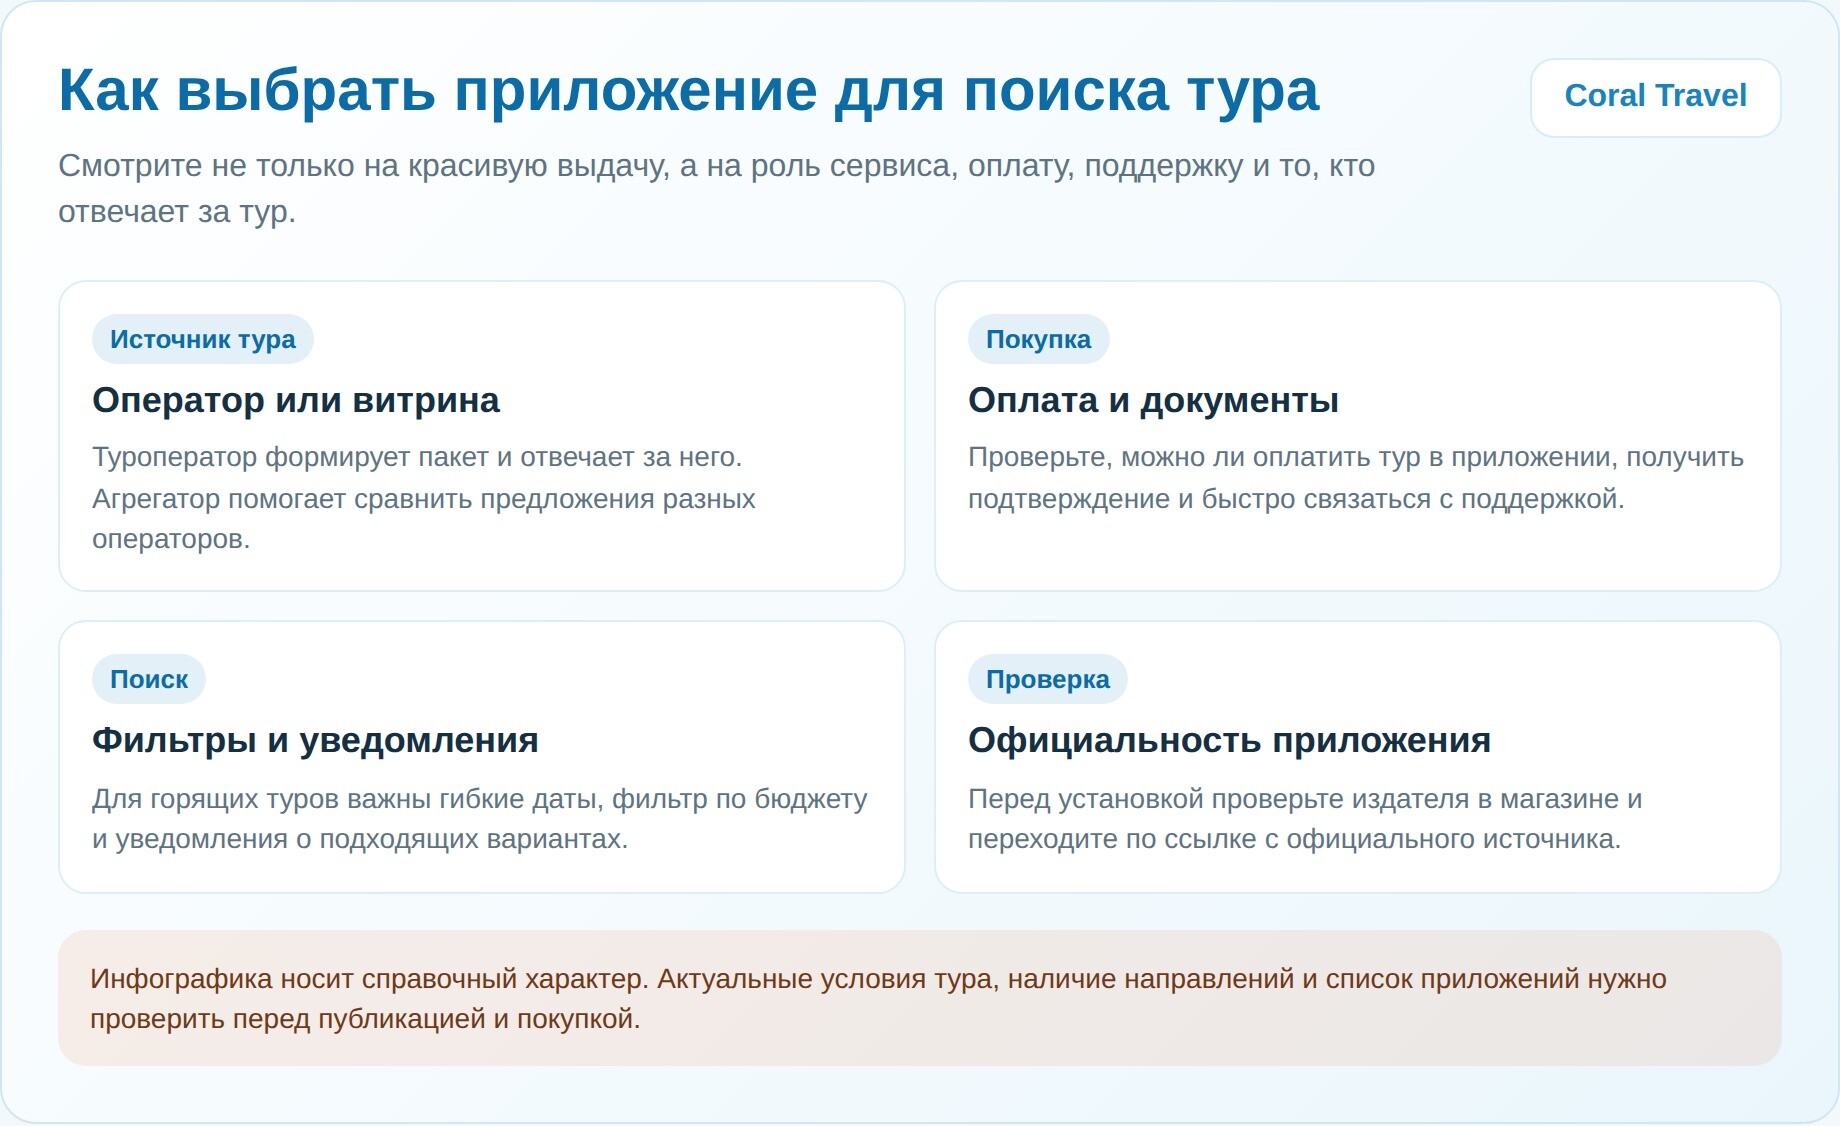Select the "Проверка" tag
This screenshot has height=1126, width=1840.
[x=1047, y=679]
